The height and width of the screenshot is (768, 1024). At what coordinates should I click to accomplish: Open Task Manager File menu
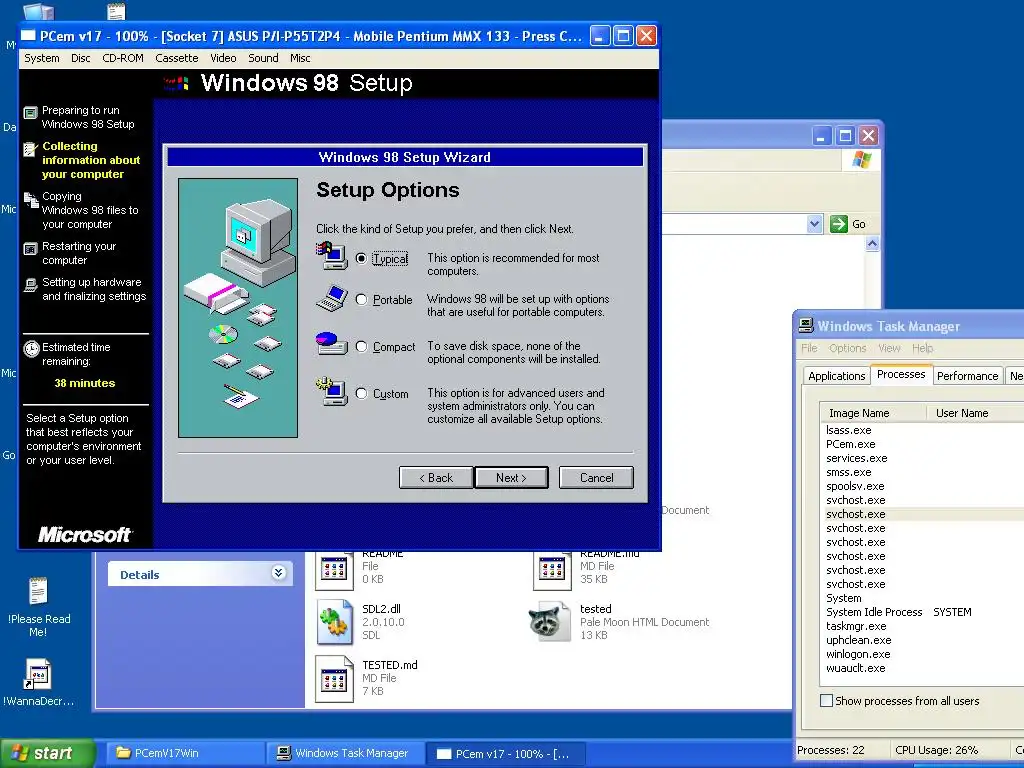click(809, 348)
